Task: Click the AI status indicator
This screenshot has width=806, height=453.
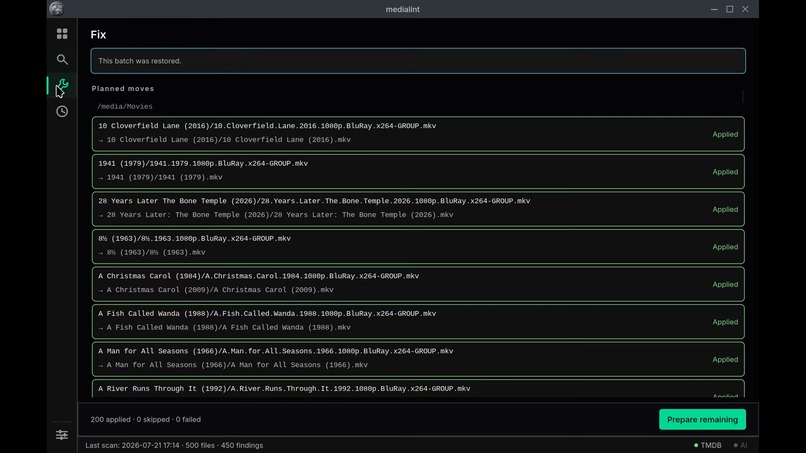Action: tap(740, 445)
